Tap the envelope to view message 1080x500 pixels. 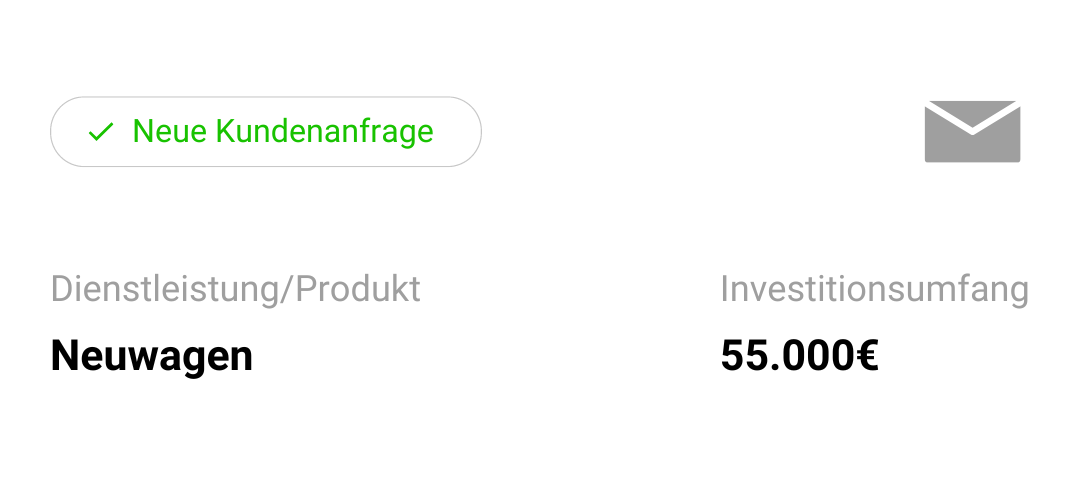(972, 132)
